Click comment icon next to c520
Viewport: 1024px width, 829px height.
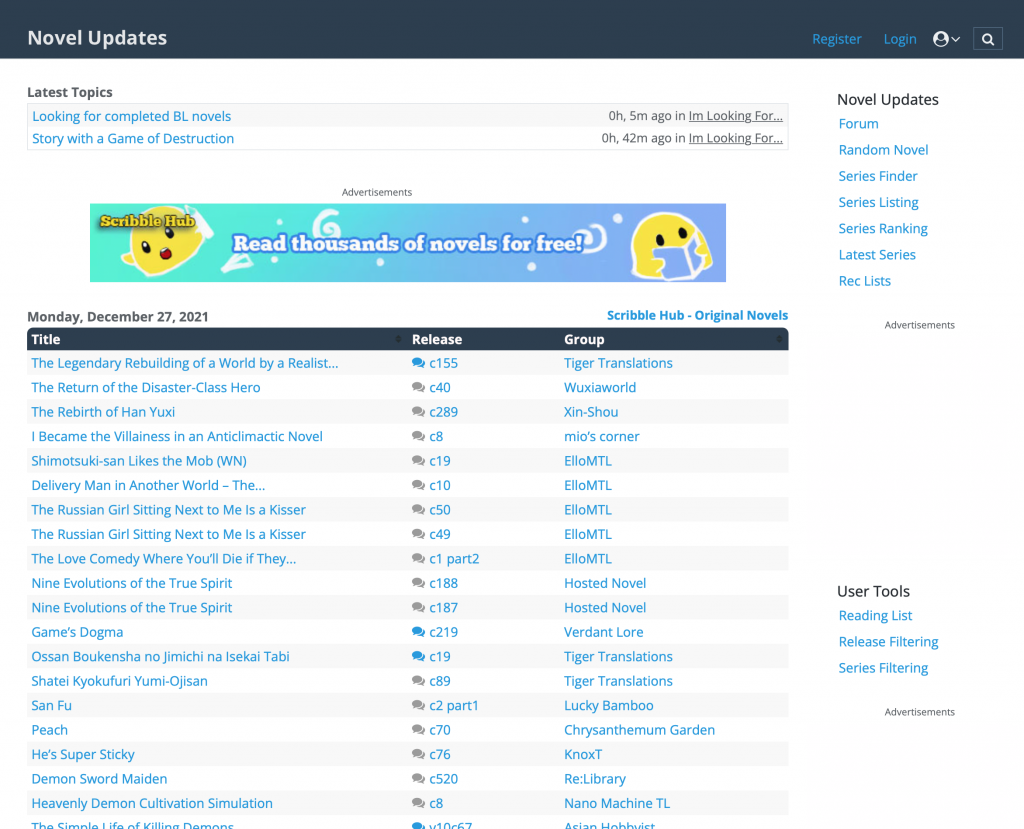tap(418, 779)
